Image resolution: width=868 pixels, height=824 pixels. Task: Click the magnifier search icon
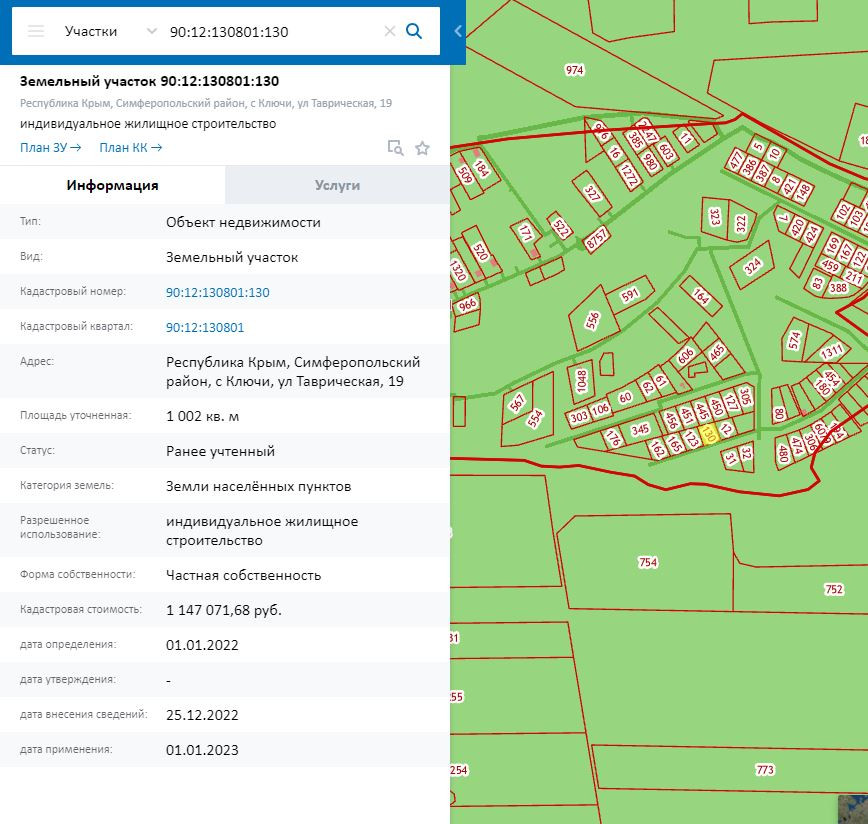pyautogui.click(x=414, y=31)
